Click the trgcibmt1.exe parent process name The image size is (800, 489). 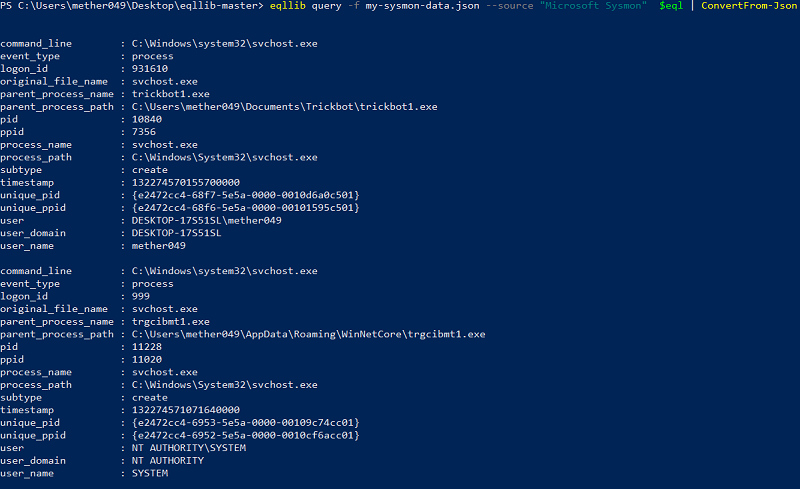[170, 322]
